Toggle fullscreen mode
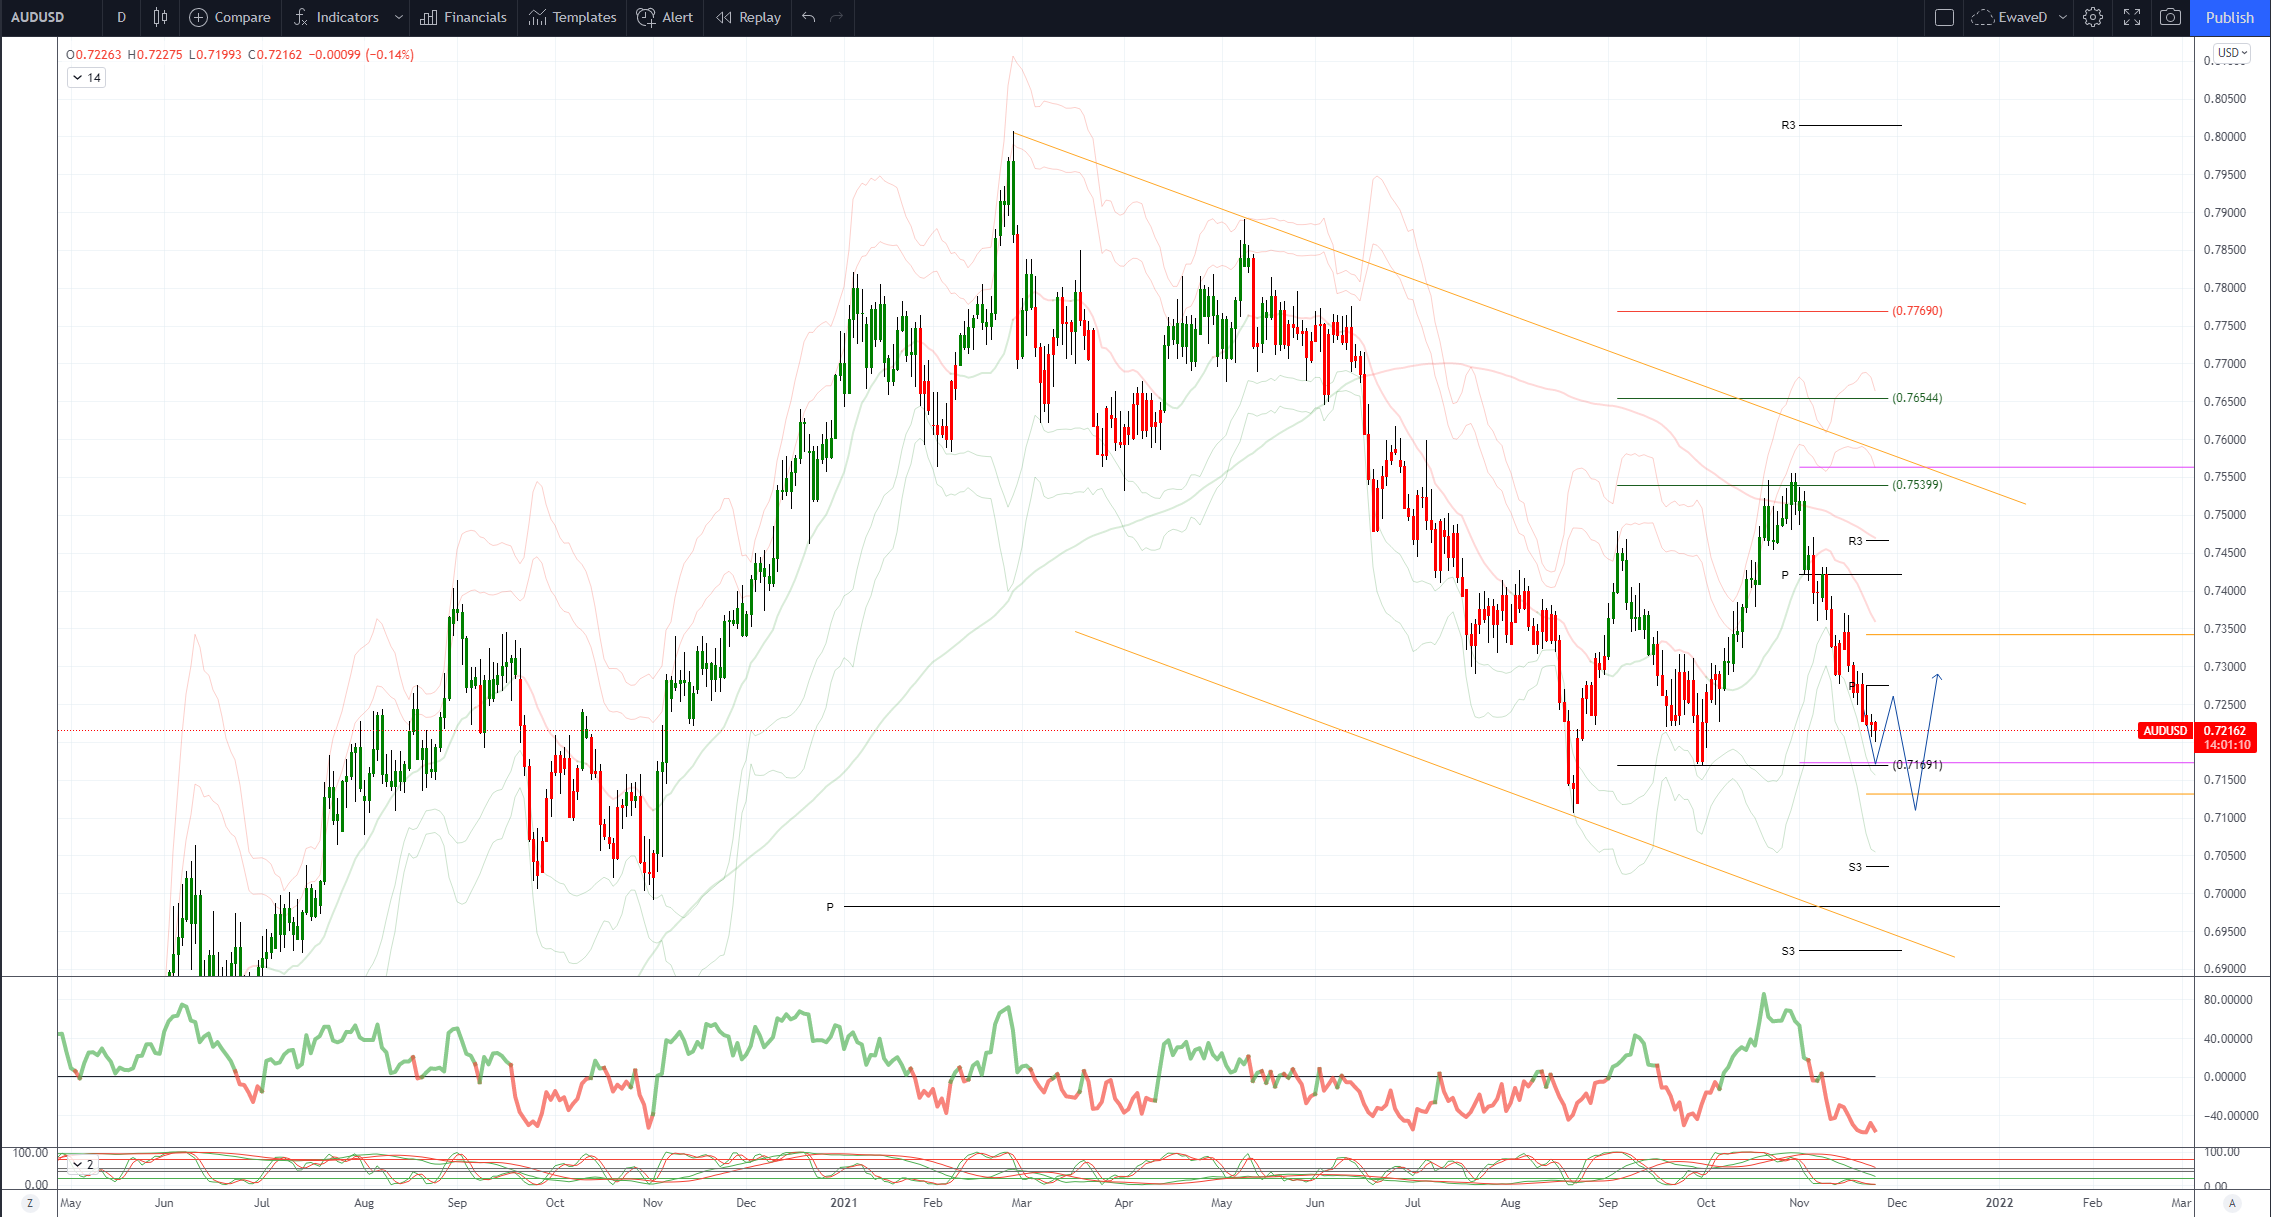 [x=2132, y=17]
